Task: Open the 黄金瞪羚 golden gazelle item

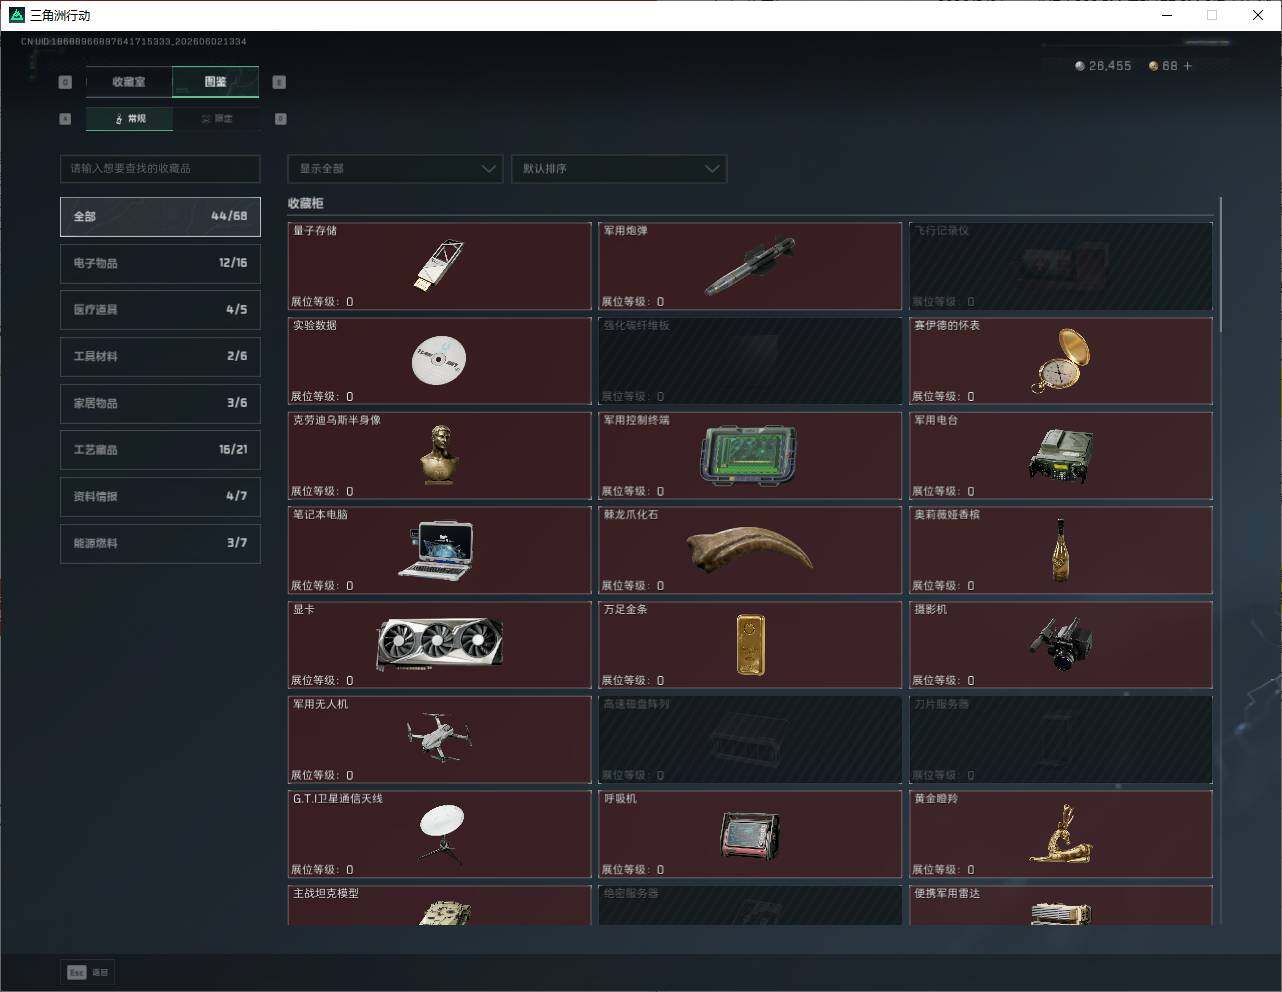Action: [1061, 834]
